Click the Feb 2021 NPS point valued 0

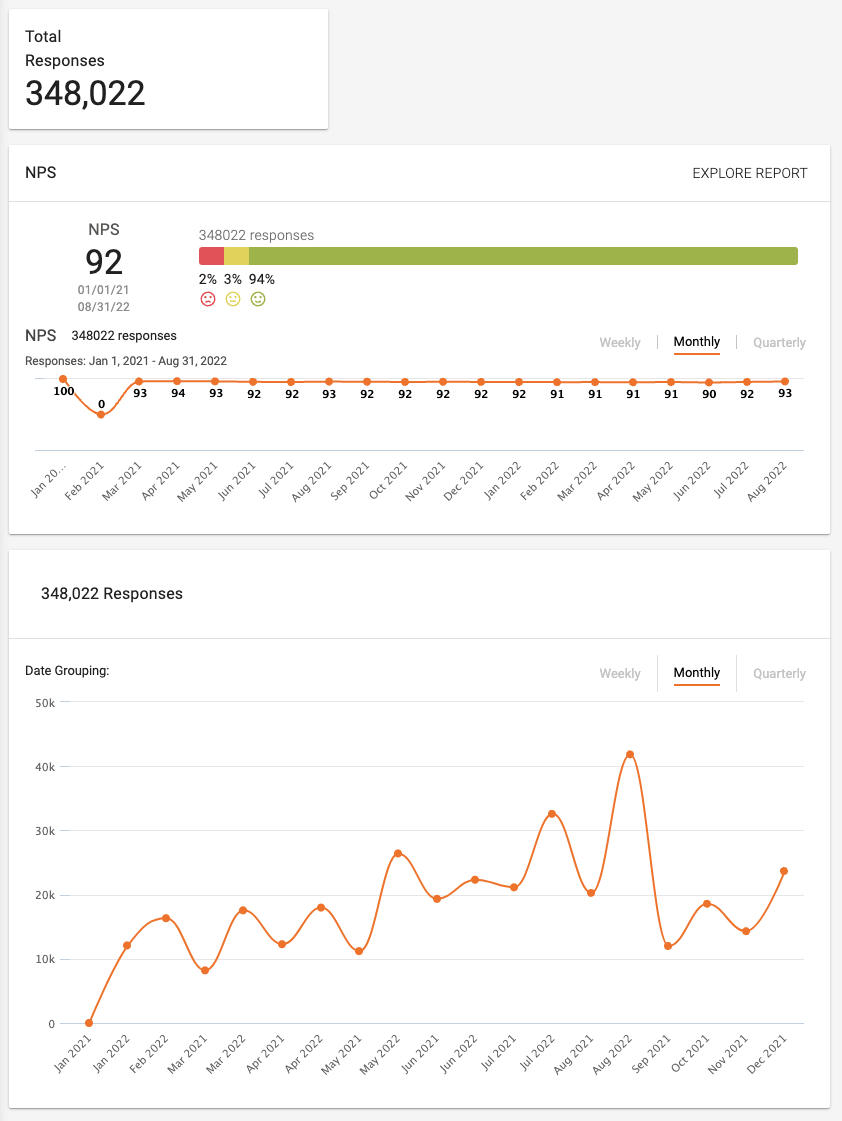[101, 414]
